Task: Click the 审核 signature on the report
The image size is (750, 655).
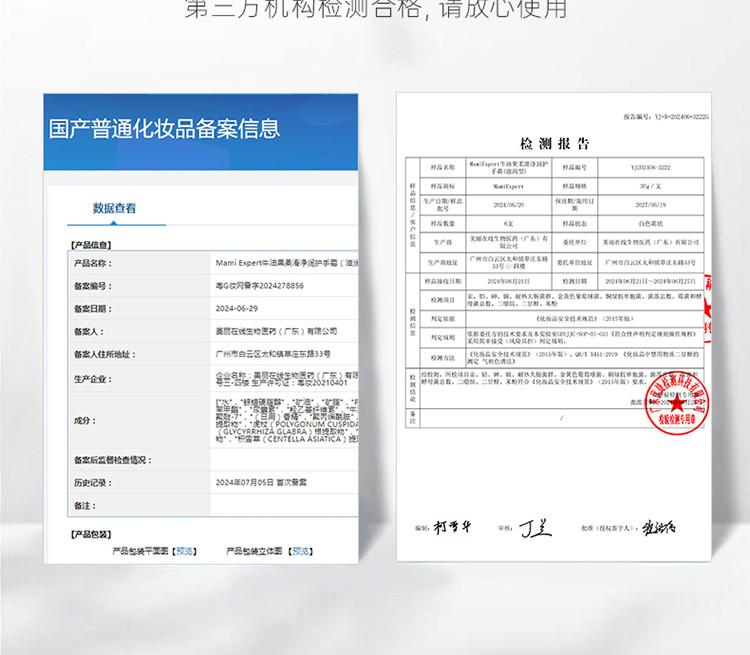Action: pyautogui.click(x=535, y=528)
